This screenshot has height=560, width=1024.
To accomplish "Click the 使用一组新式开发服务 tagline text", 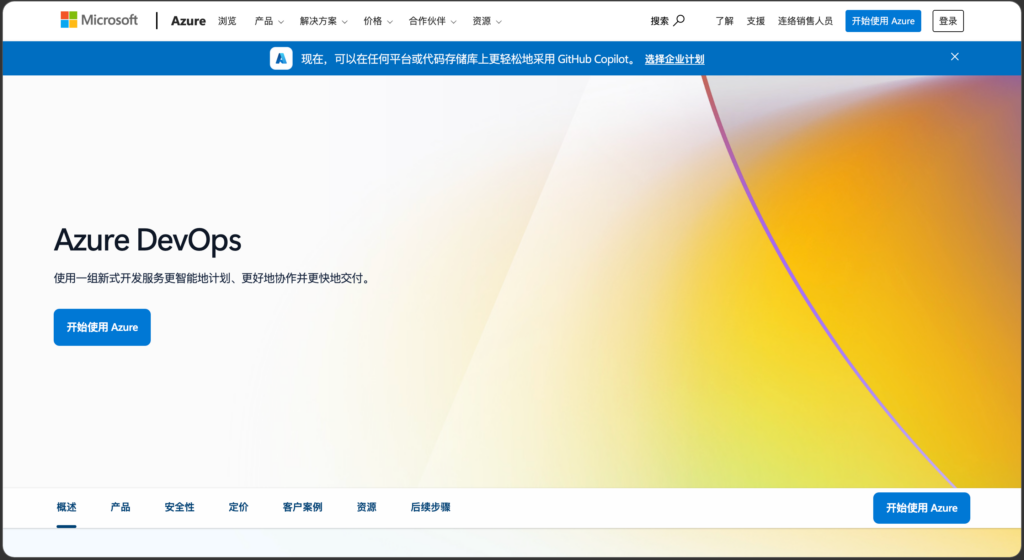I will pos(213,278).
